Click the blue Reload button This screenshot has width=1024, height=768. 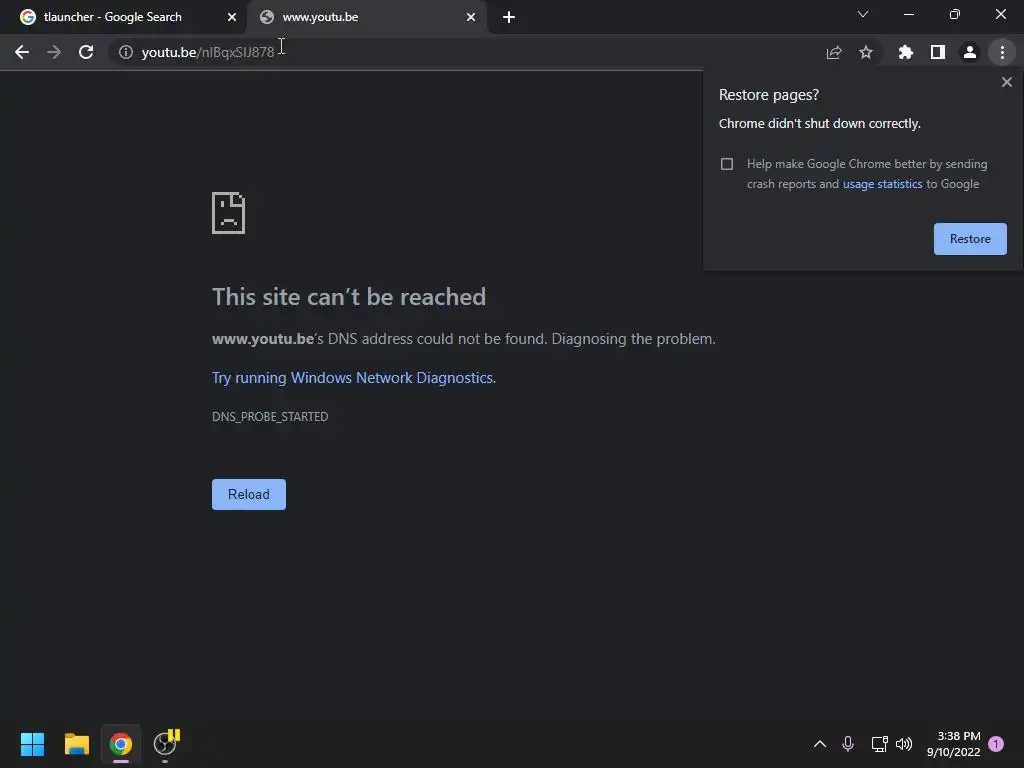point(249,494)
